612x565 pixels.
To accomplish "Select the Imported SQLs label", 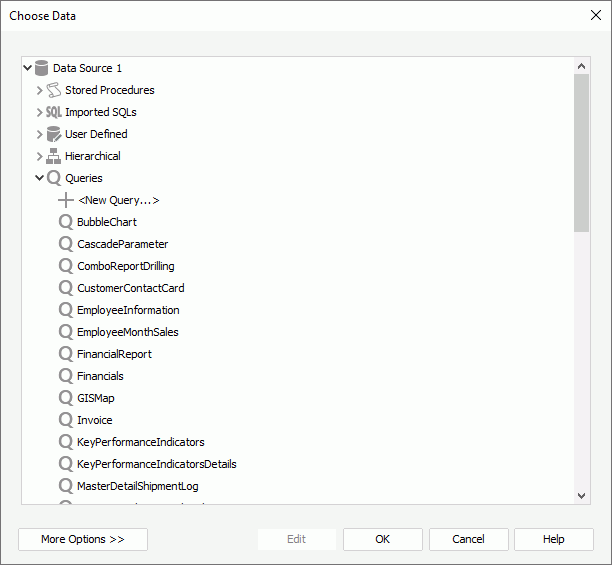I will [101, 112].
